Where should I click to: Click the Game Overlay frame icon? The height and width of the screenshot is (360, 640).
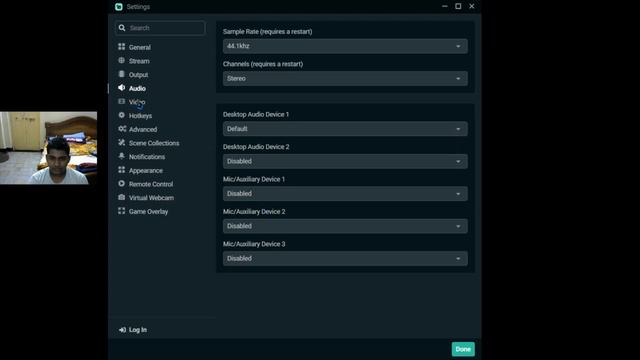point(122,211)
